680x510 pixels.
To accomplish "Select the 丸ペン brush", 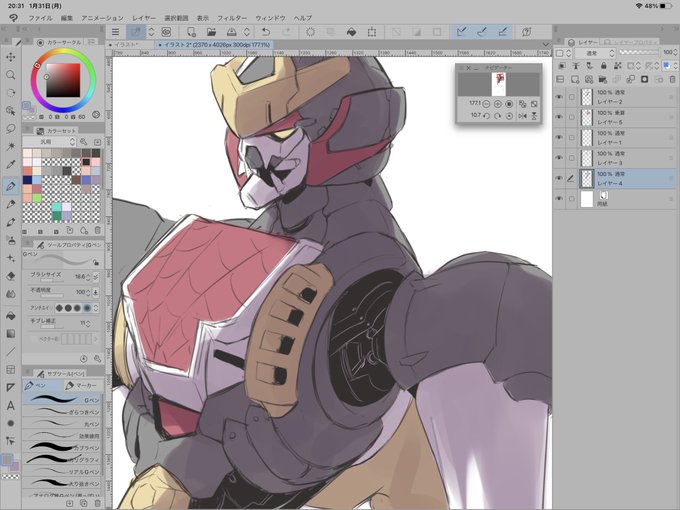I will [63, 424].
